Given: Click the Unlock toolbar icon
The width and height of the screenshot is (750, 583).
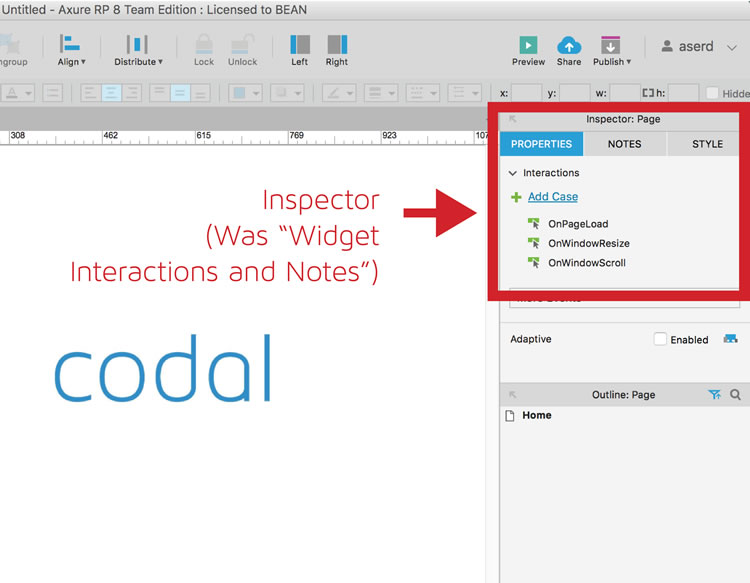Looking at the screenshot, I should click(x=243, y=50).
